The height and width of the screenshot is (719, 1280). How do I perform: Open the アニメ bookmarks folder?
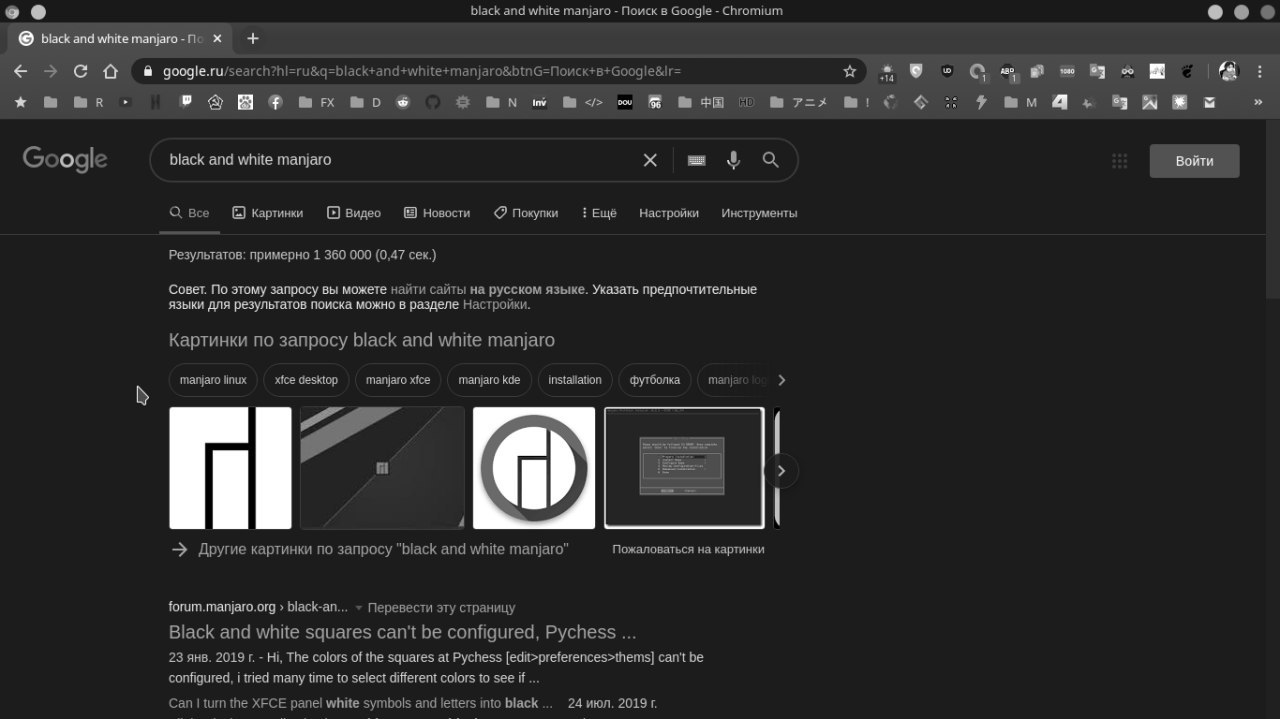coord(798,102)
